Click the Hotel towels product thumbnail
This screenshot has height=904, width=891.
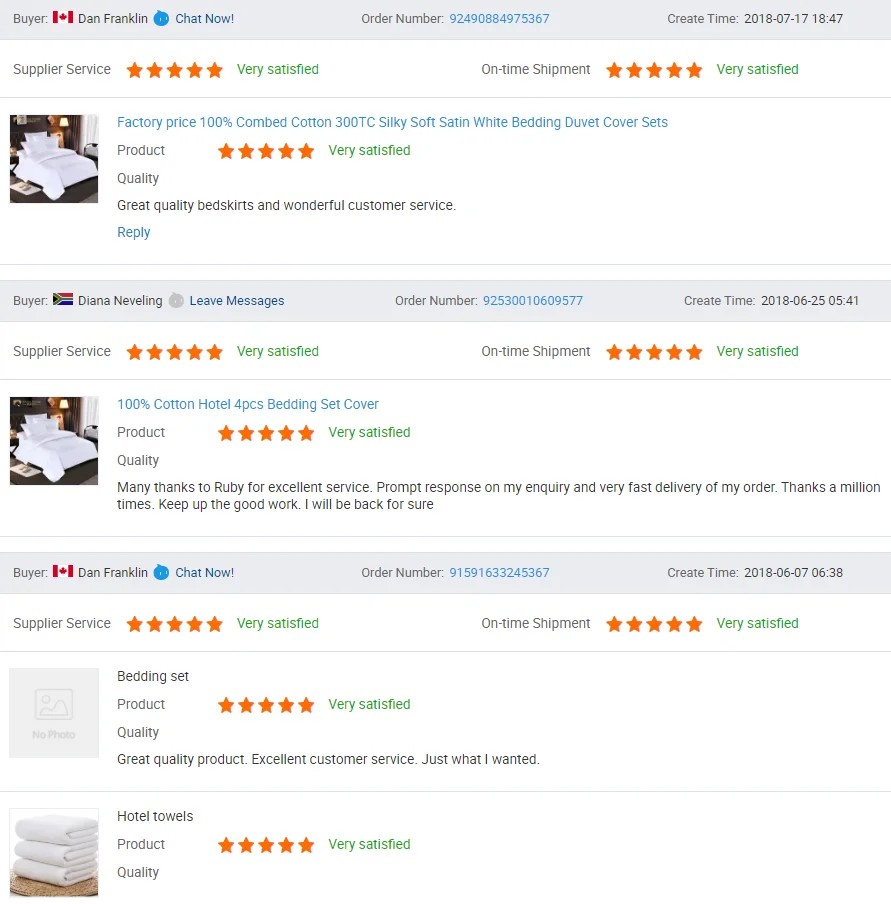[x=54, y=853]
